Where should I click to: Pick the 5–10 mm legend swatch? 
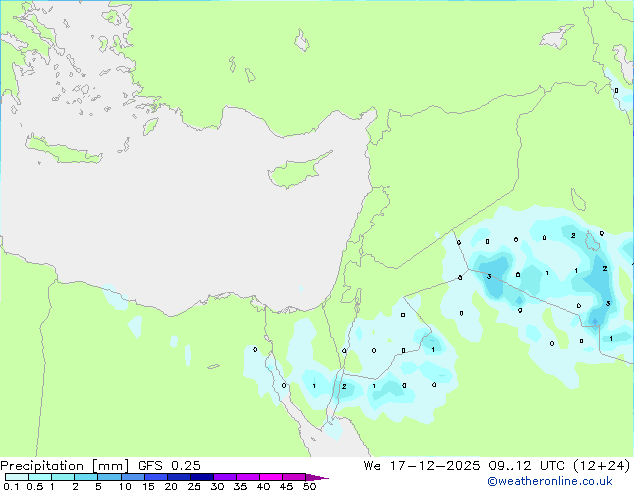[x=109, y=477]
